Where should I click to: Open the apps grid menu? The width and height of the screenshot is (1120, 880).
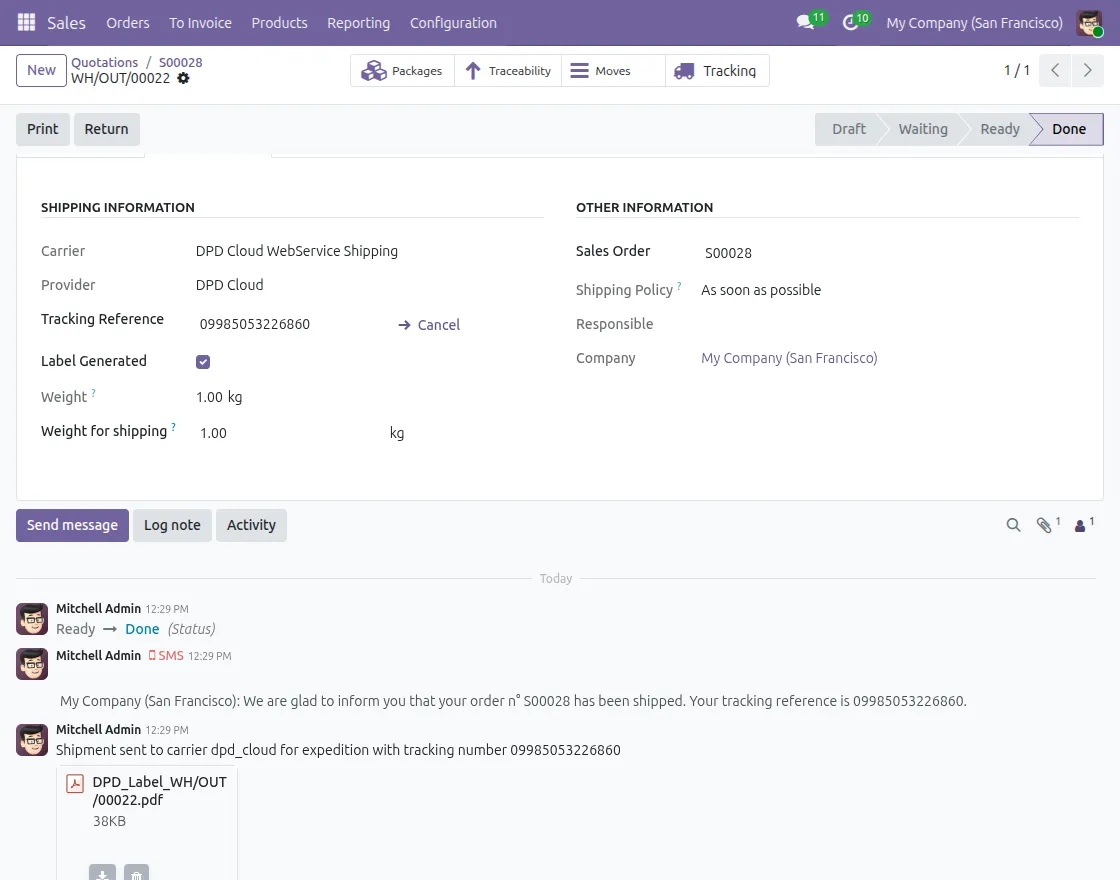tap(25, 22)
